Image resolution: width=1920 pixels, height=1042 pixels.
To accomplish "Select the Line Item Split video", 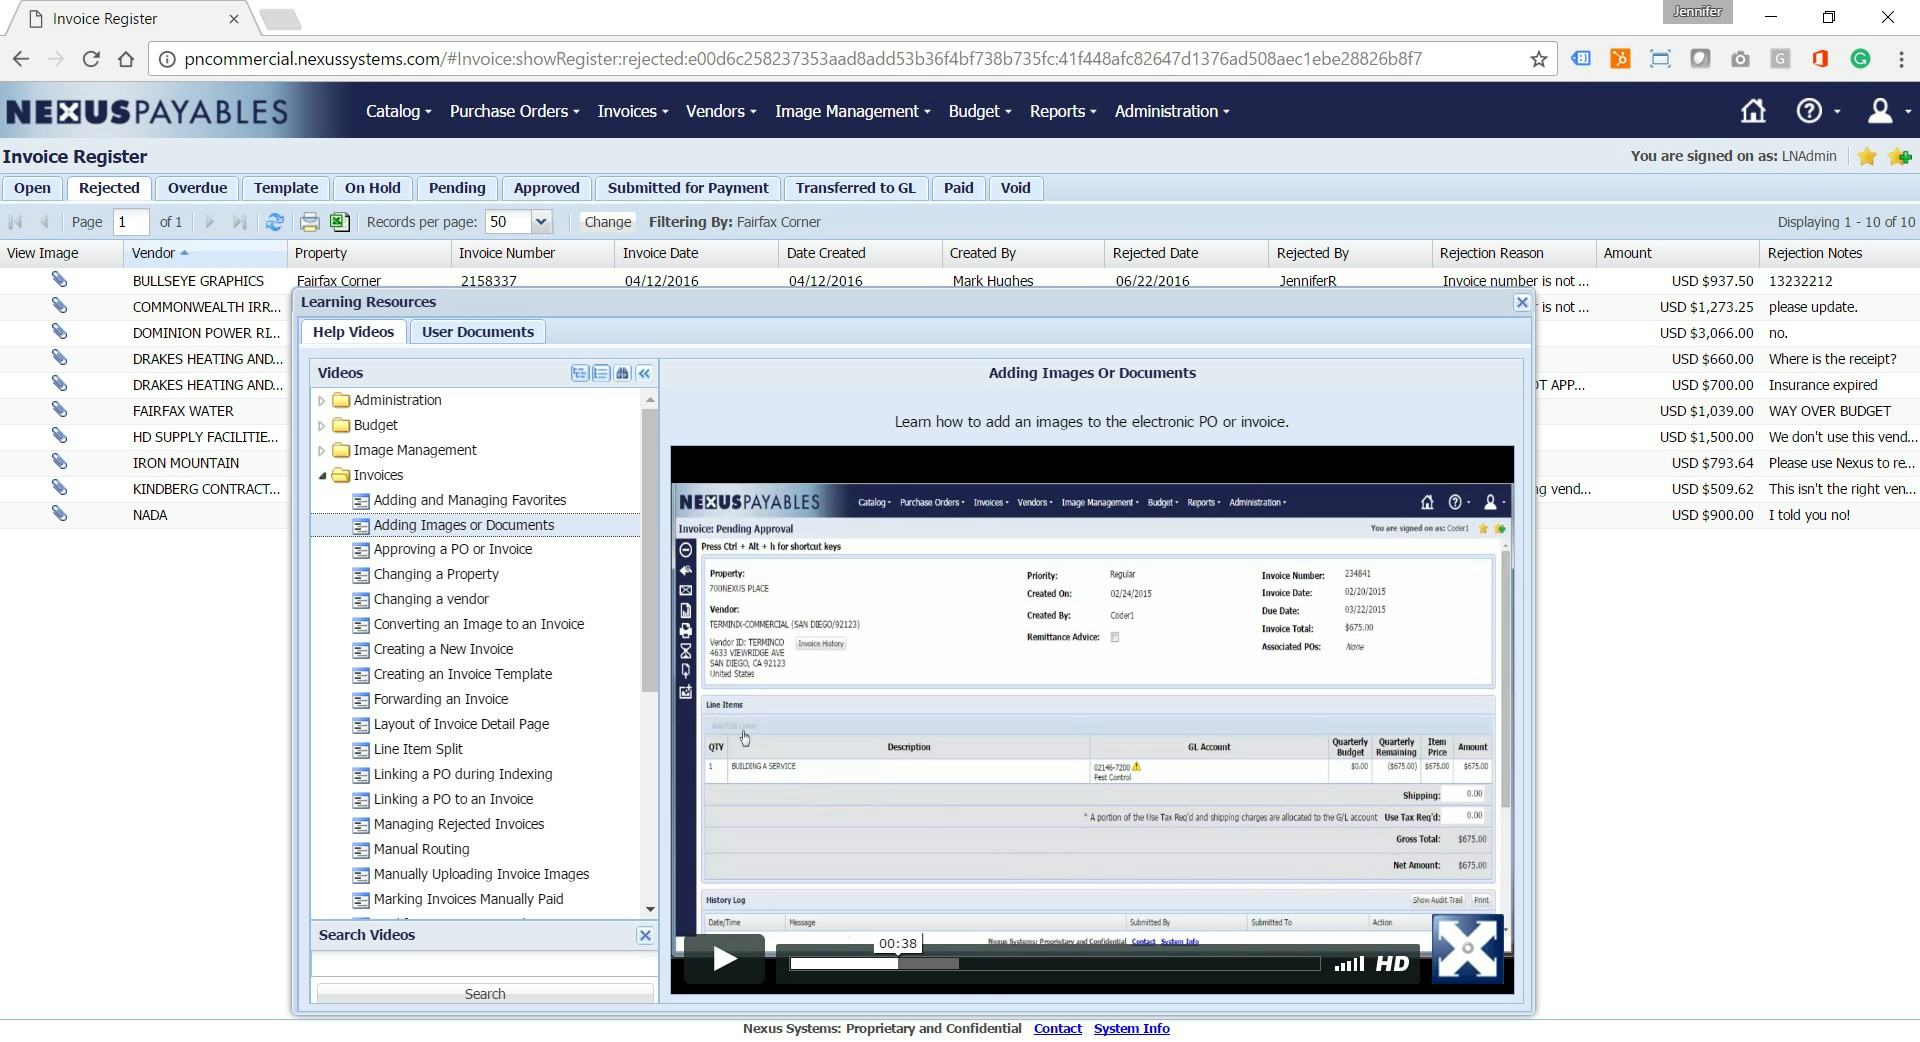I will (417, 749).
